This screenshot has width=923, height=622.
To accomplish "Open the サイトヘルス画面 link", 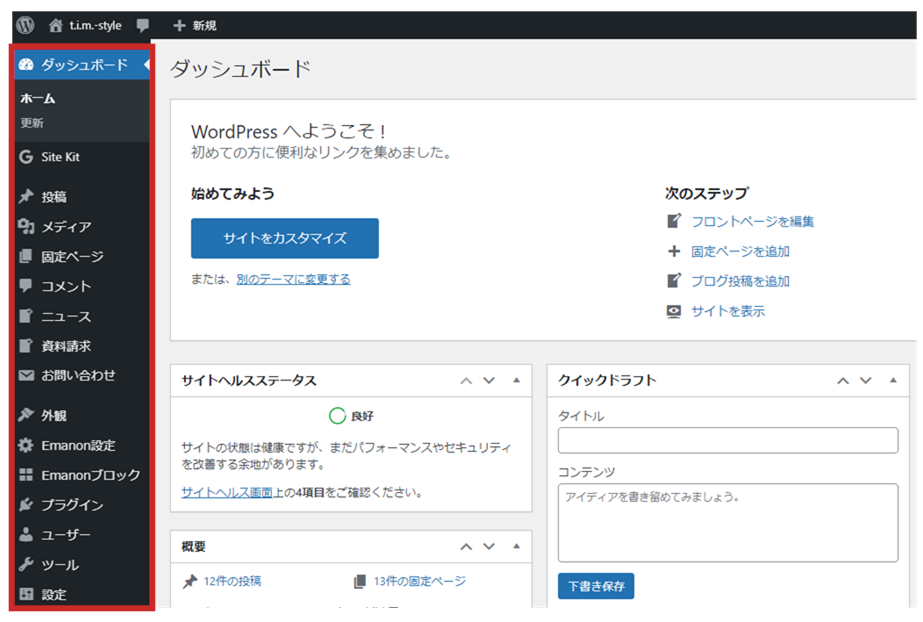I will pos(227,493).
